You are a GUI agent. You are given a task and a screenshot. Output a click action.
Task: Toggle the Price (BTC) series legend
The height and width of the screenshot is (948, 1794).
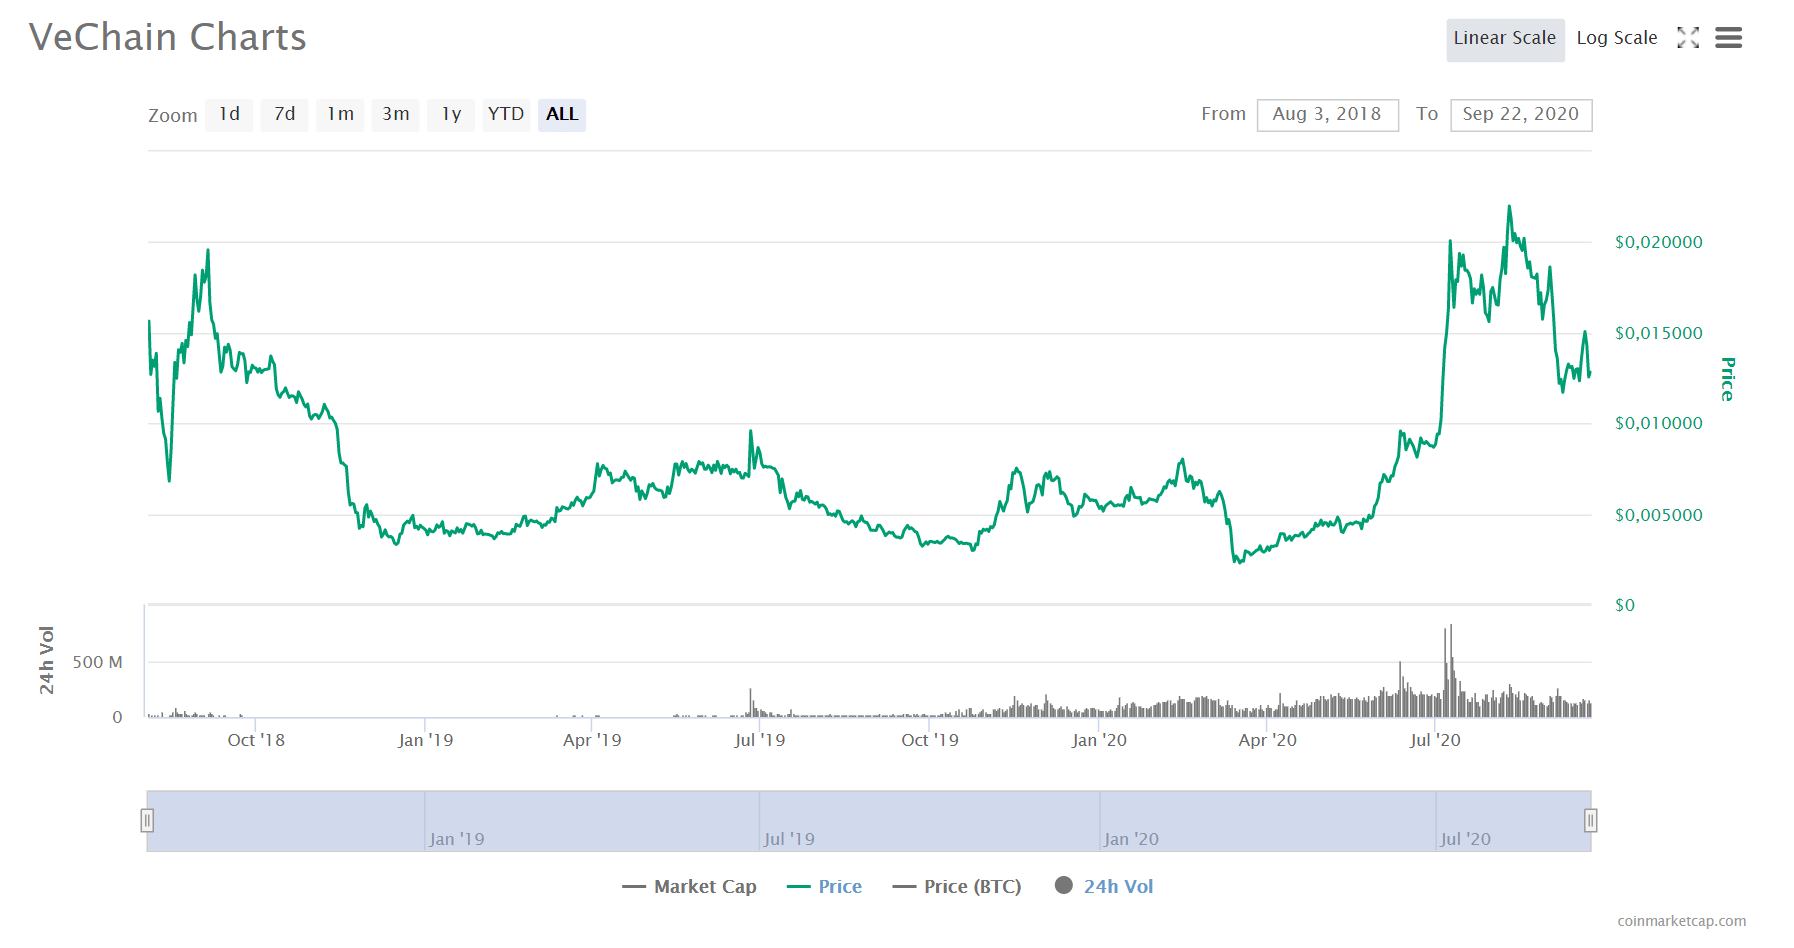957,886
